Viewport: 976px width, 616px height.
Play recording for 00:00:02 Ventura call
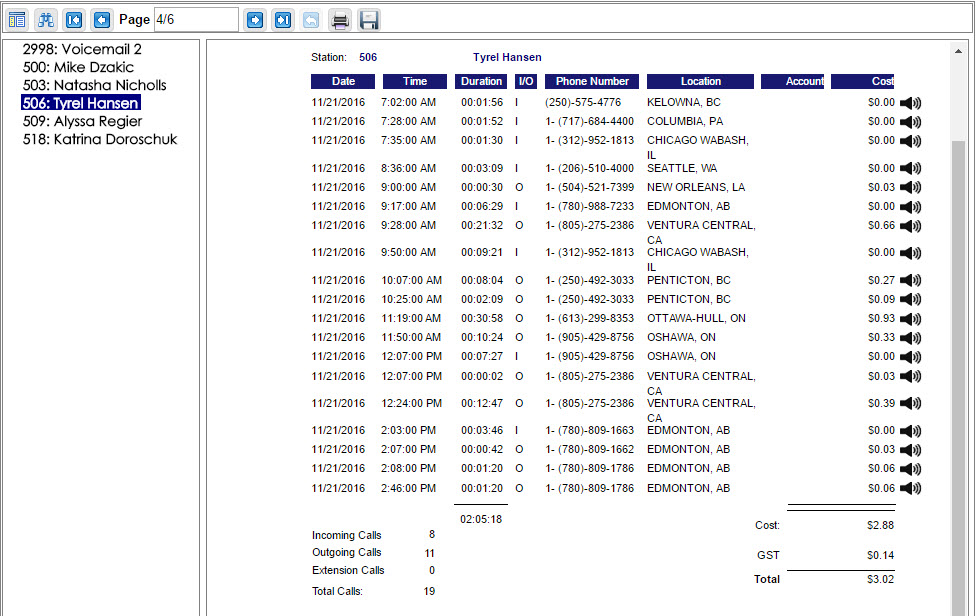[x=910, y=376]
